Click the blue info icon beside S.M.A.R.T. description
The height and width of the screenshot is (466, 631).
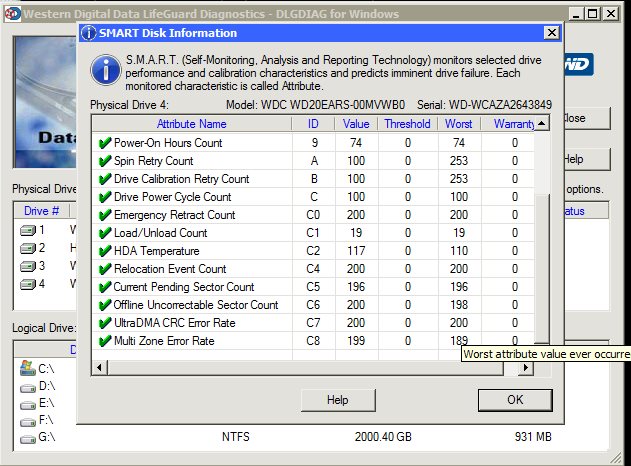tap(105, 70)
